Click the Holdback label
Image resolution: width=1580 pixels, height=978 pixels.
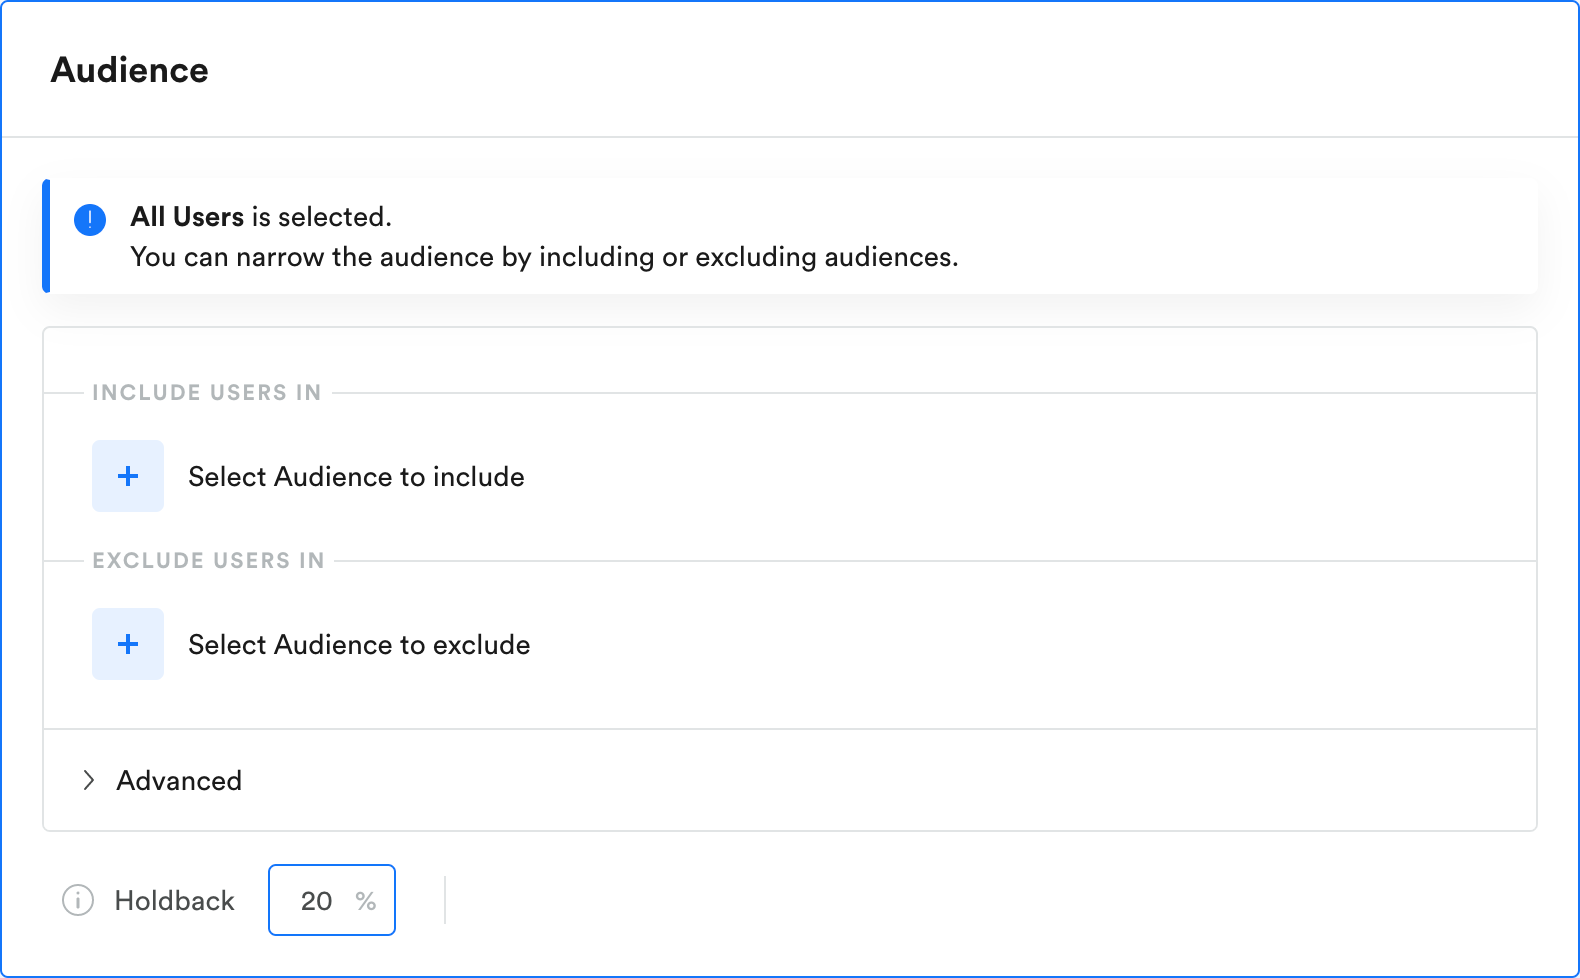pos(174,901)
